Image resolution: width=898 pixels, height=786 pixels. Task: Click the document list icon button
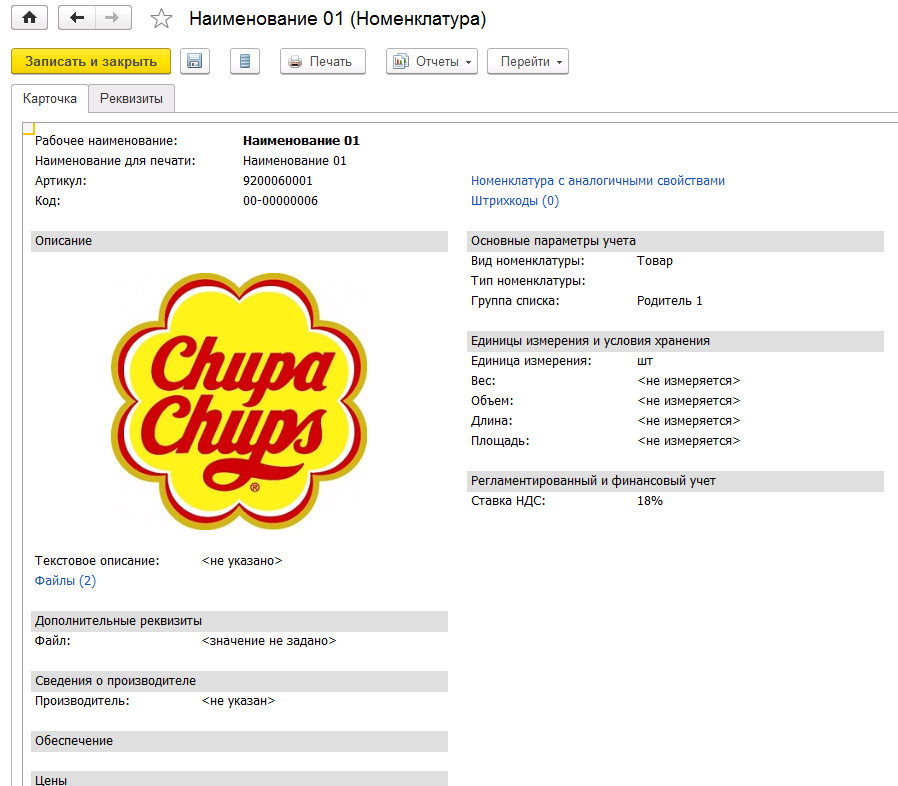[x=244, y=61]
